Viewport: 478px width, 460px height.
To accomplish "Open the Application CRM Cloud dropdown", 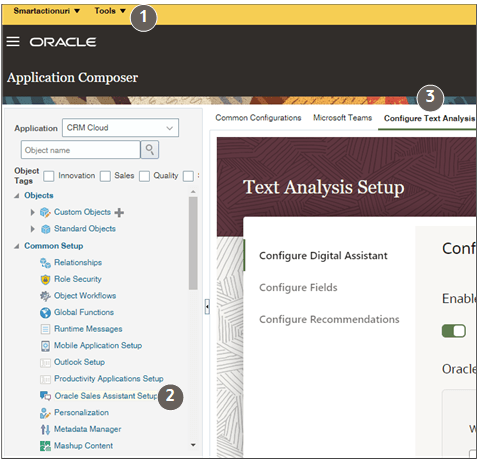I will 120,128.
